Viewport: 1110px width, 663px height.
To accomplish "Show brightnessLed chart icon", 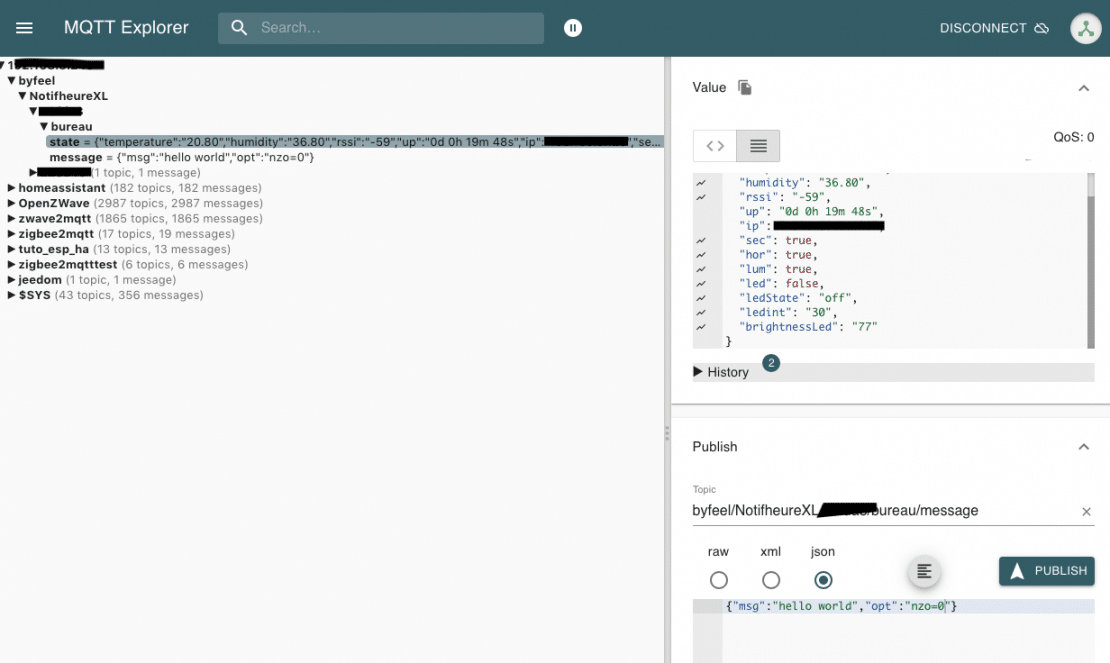I will (701, 327).
